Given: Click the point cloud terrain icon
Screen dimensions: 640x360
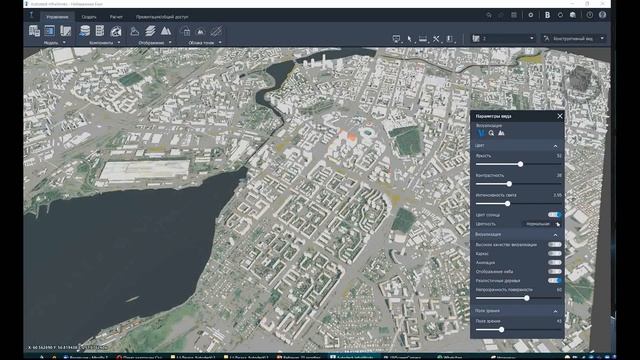Looking at the screenshot, I should pos(200,31).
